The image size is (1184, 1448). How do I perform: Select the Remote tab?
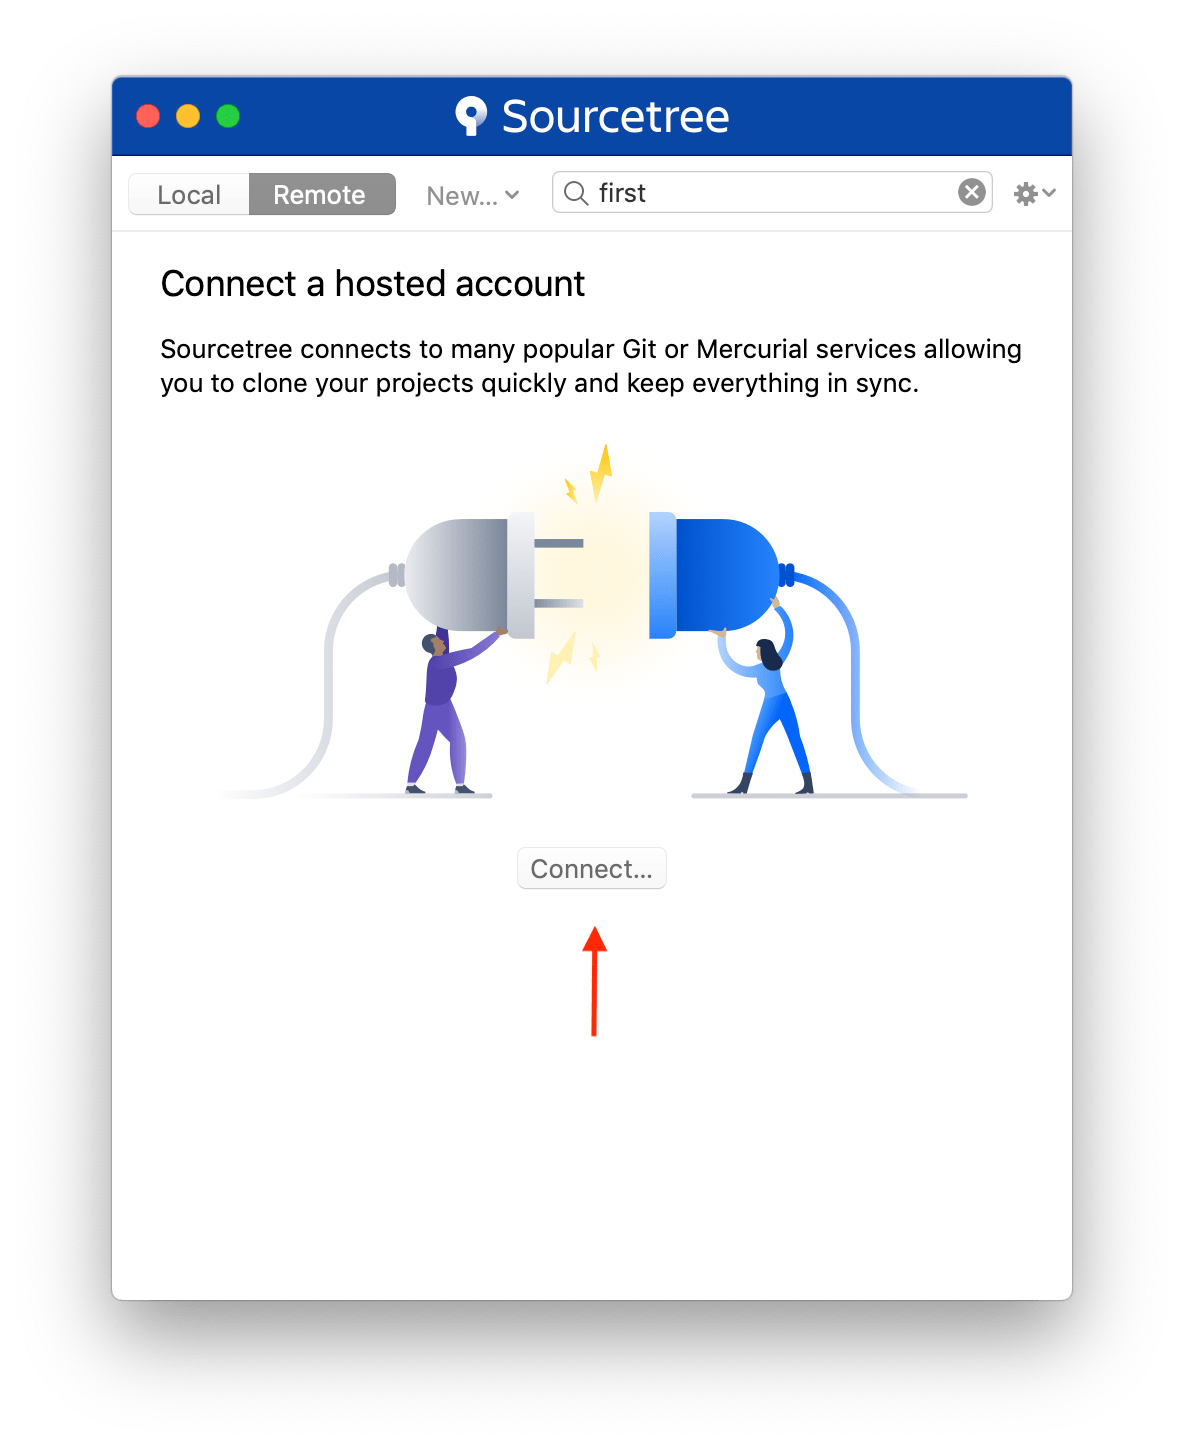pyautogui.click(x=321, y=194)
